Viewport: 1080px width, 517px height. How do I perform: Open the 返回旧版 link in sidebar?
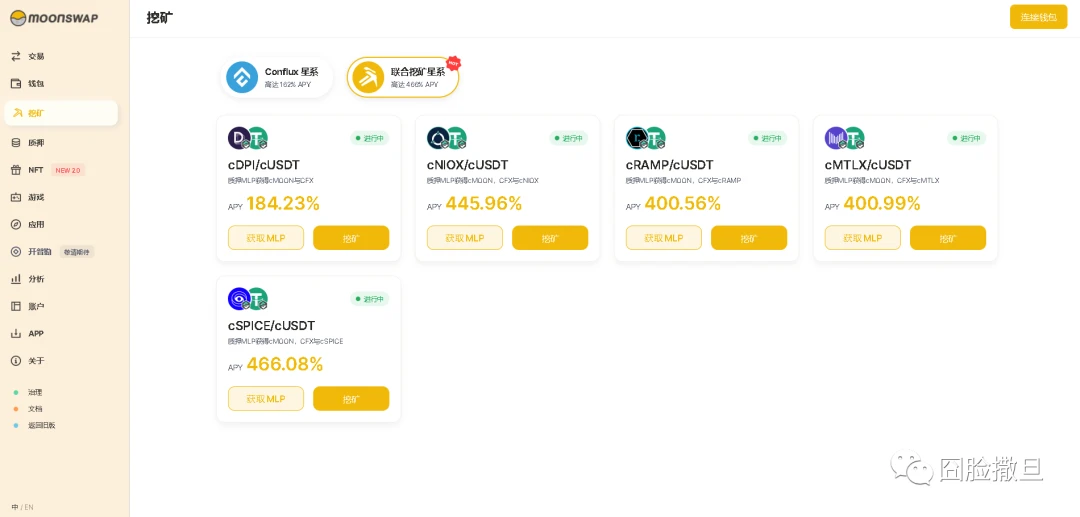[41, 425]
